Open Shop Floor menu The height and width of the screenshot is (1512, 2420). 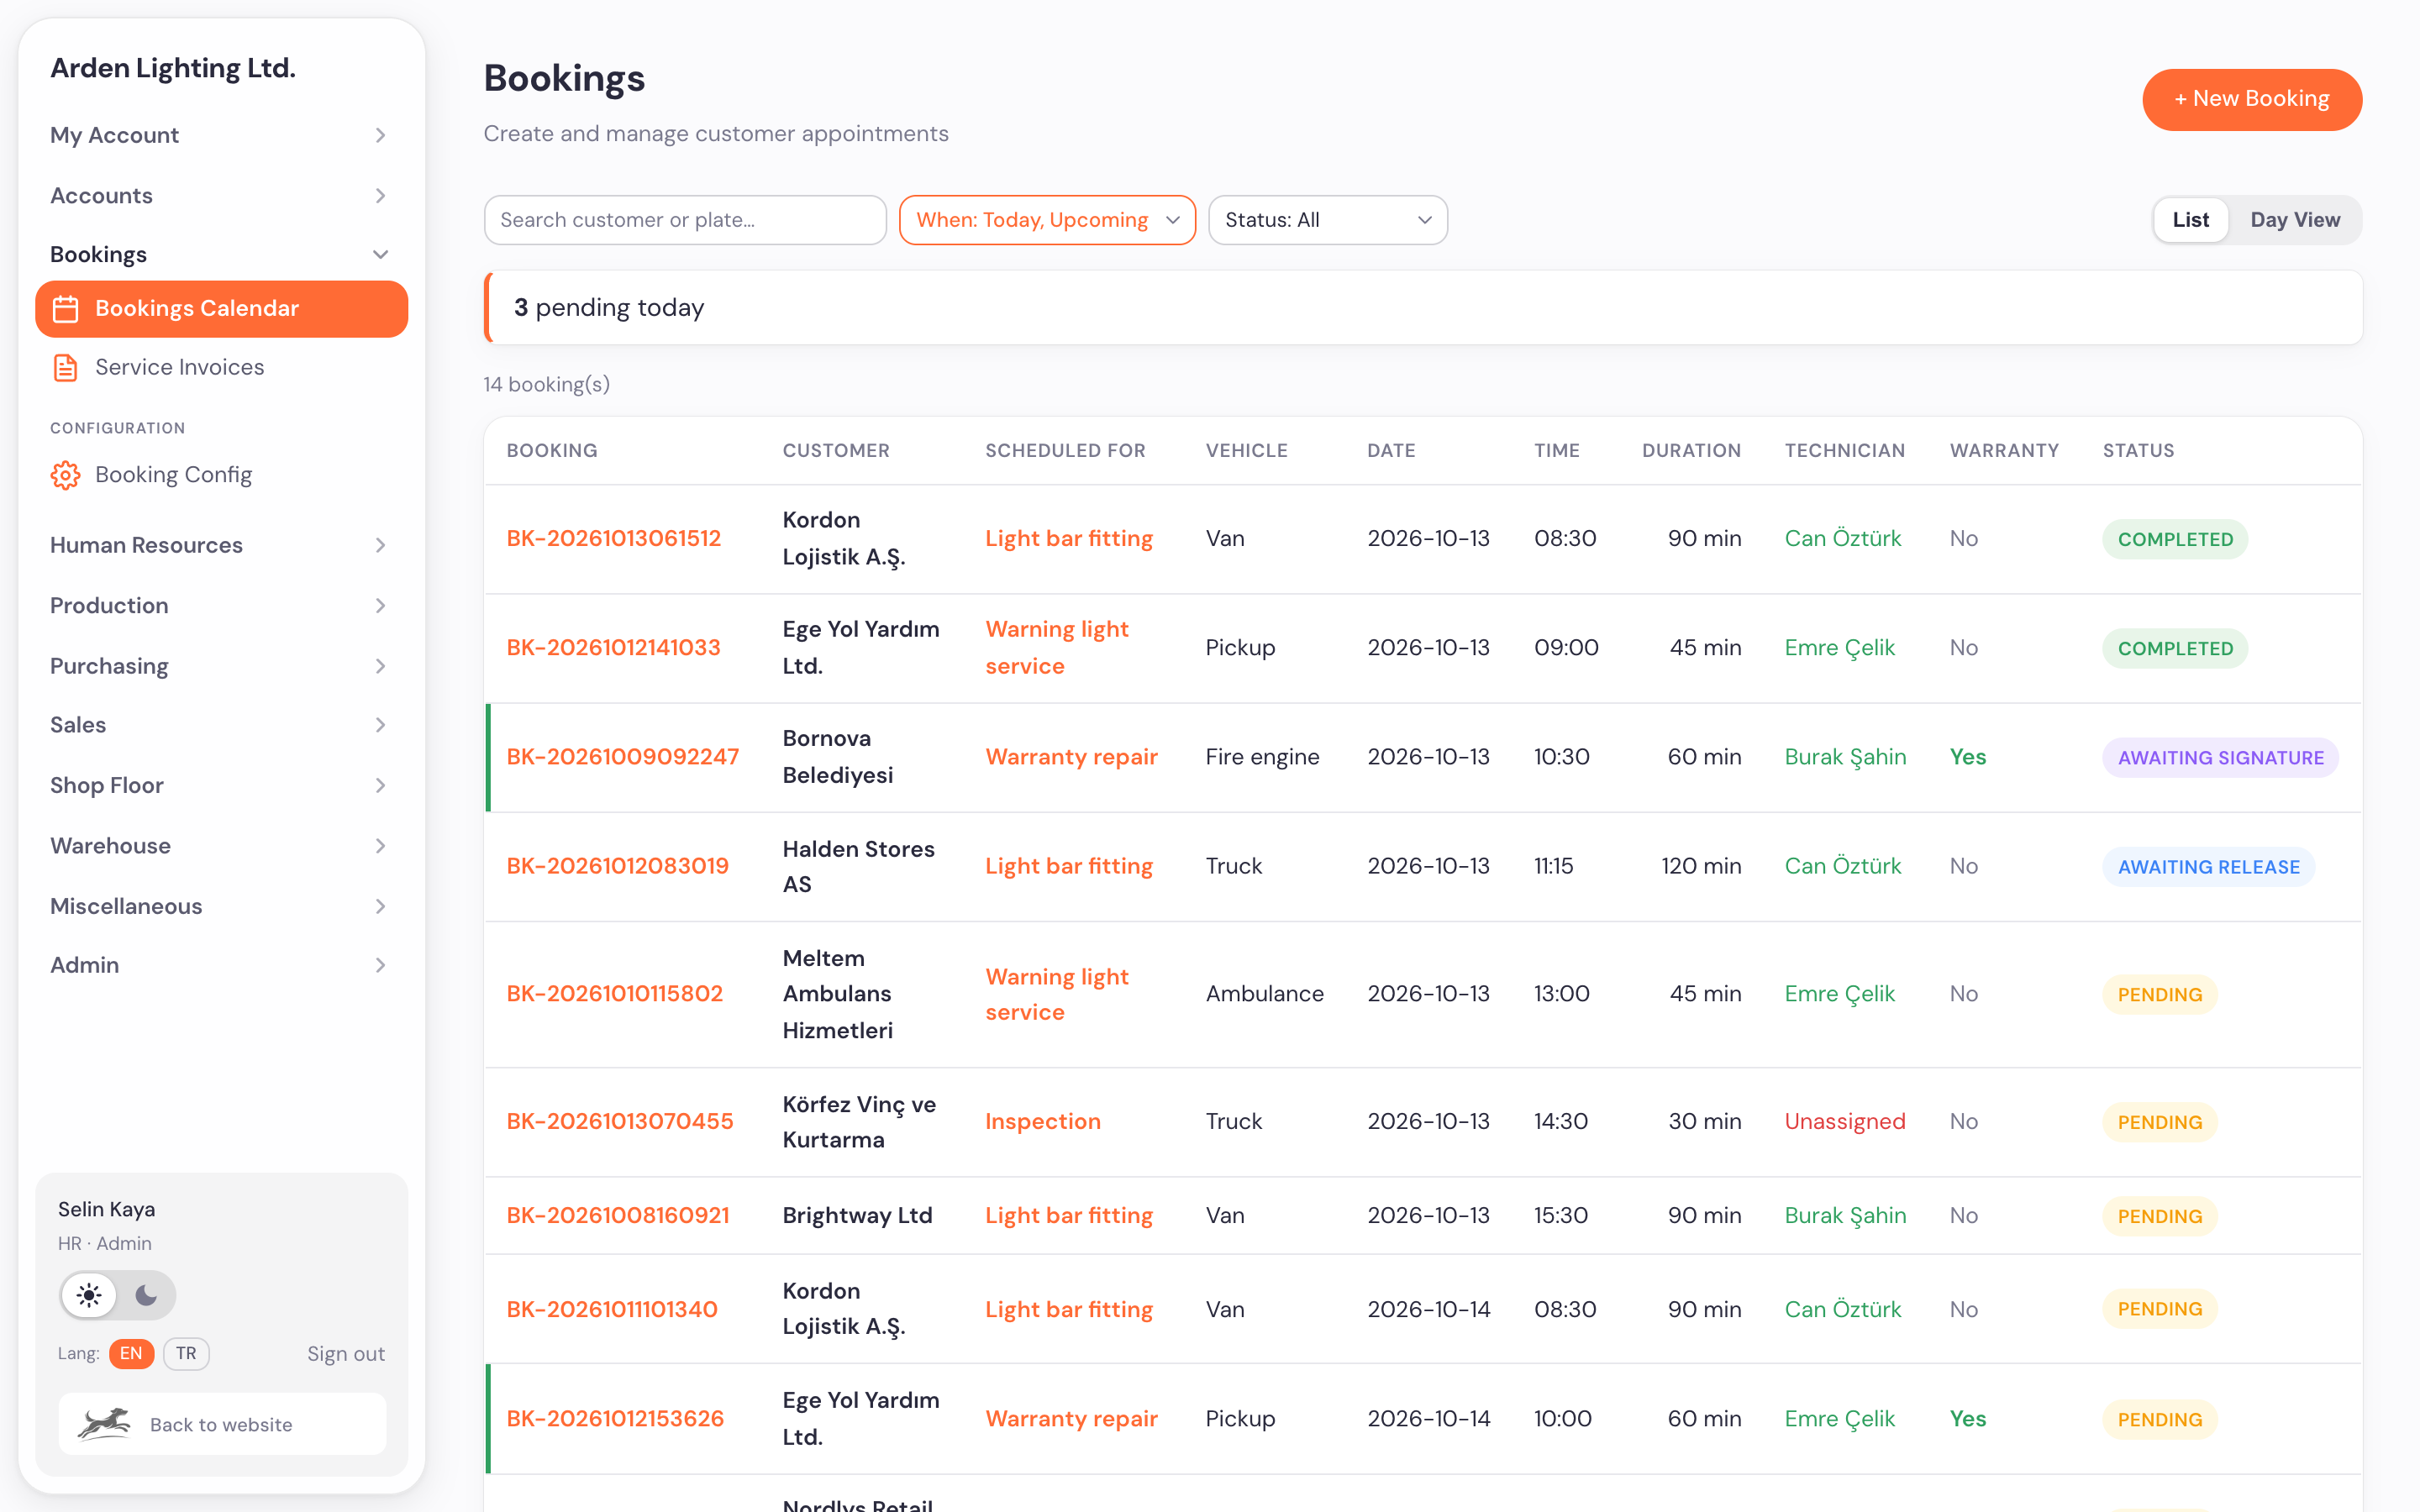pos(220,785)
